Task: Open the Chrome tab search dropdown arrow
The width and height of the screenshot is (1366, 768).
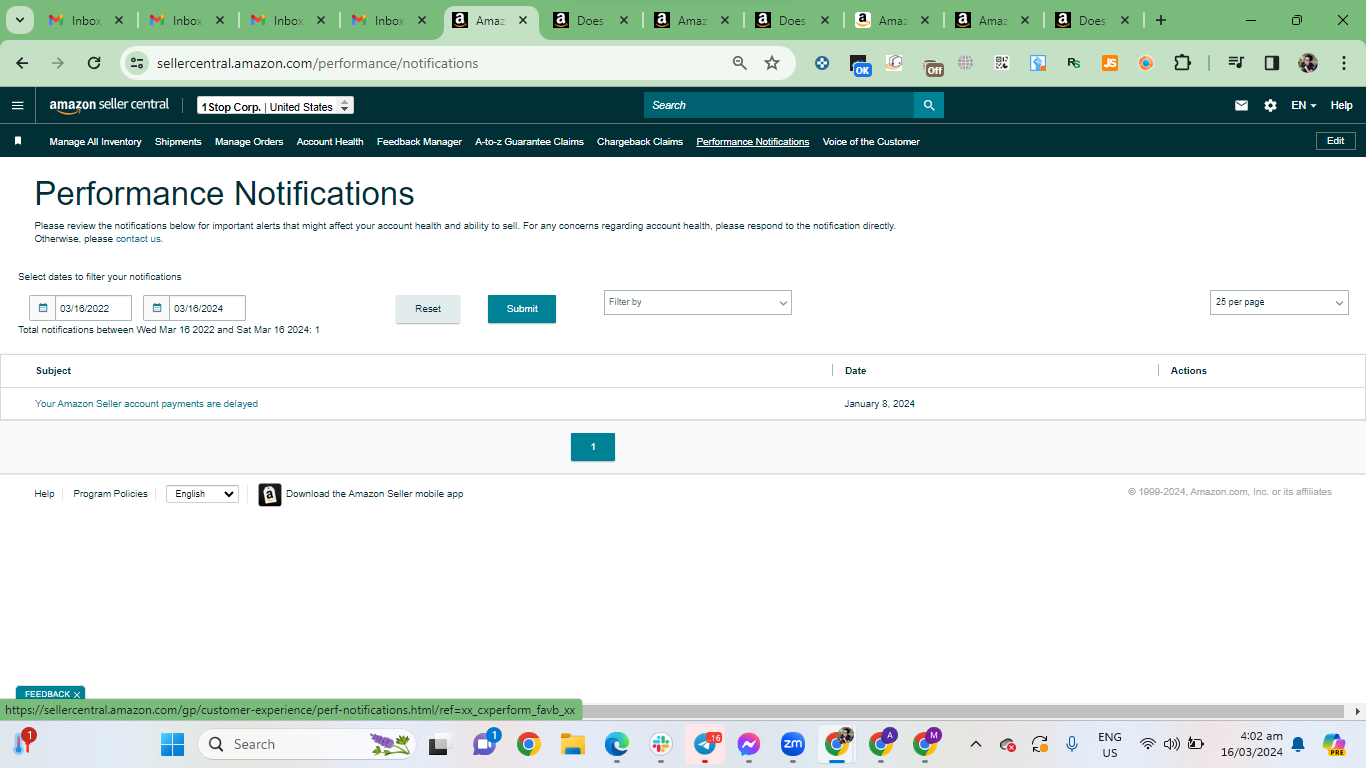Action: pyautogui.click(x=19, y=20)
